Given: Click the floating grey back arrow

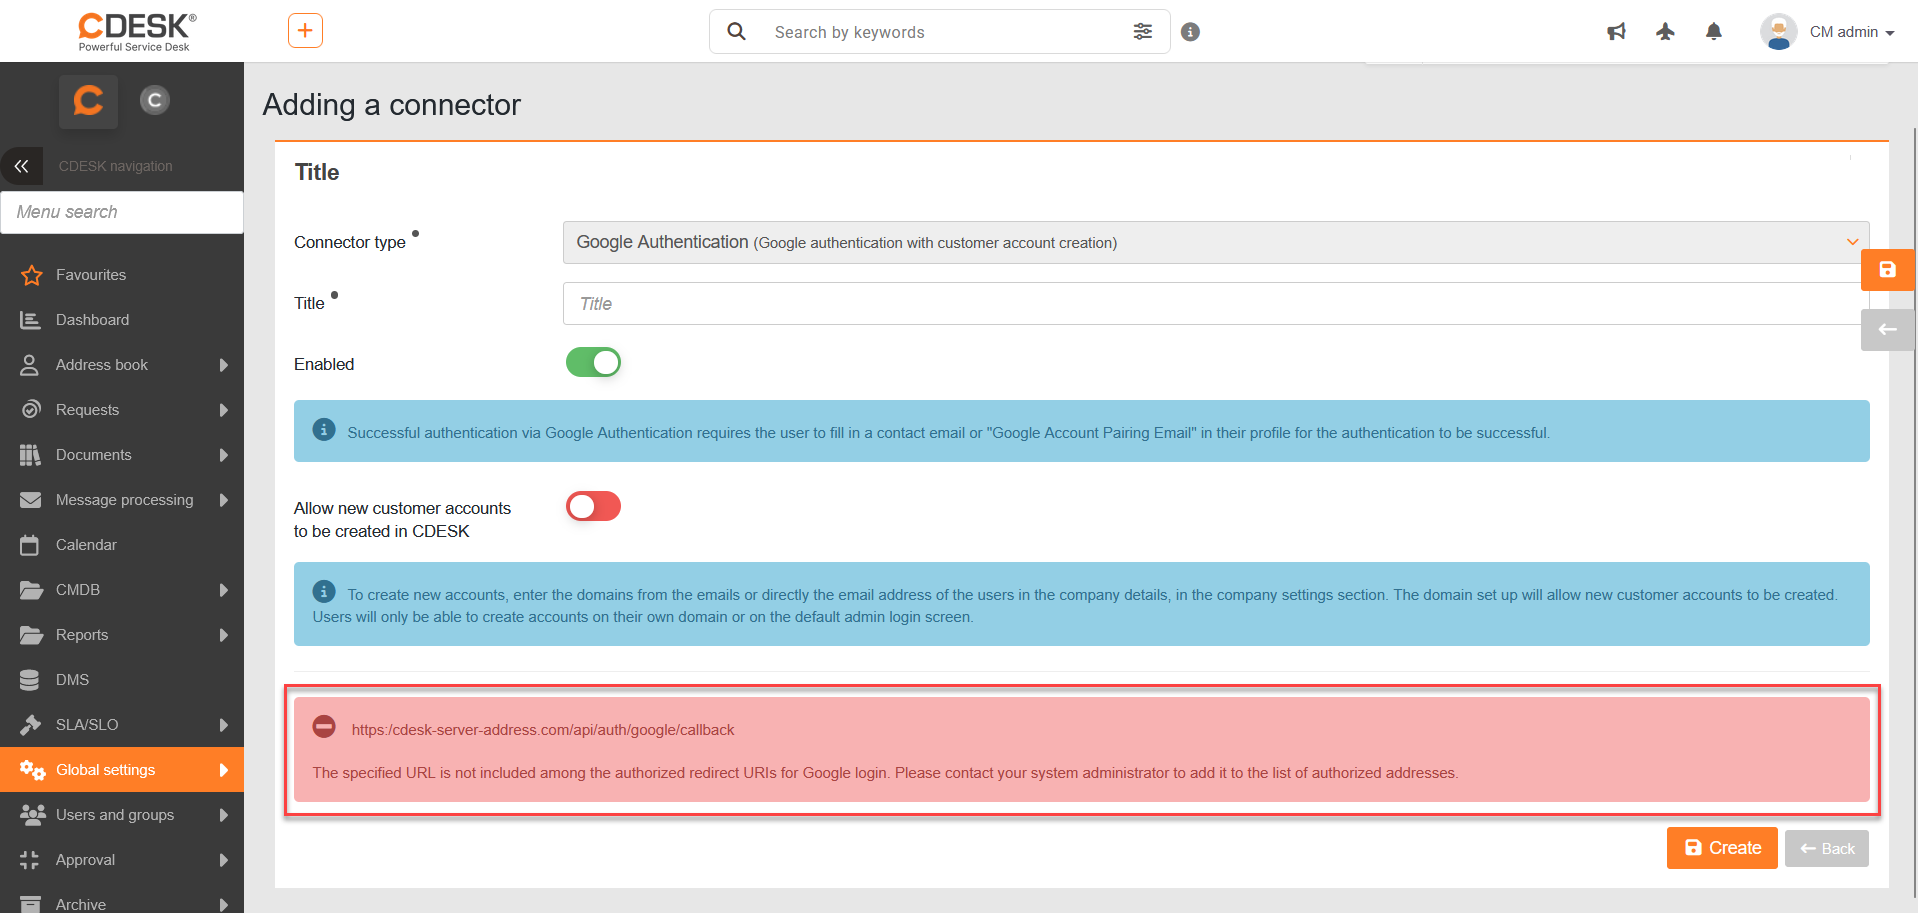Looking at the screenshot, I should tap(1887, 330).
